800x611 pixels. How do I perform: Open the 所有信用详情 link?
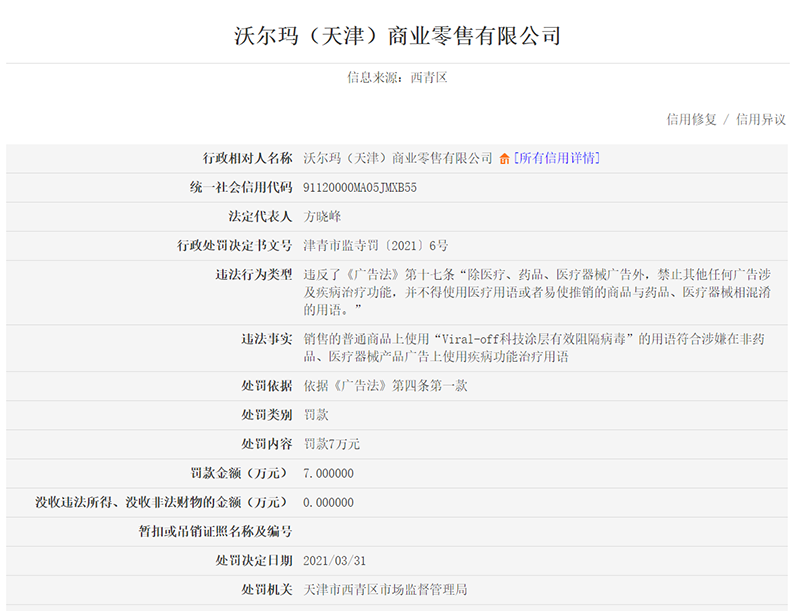(557, 158)
